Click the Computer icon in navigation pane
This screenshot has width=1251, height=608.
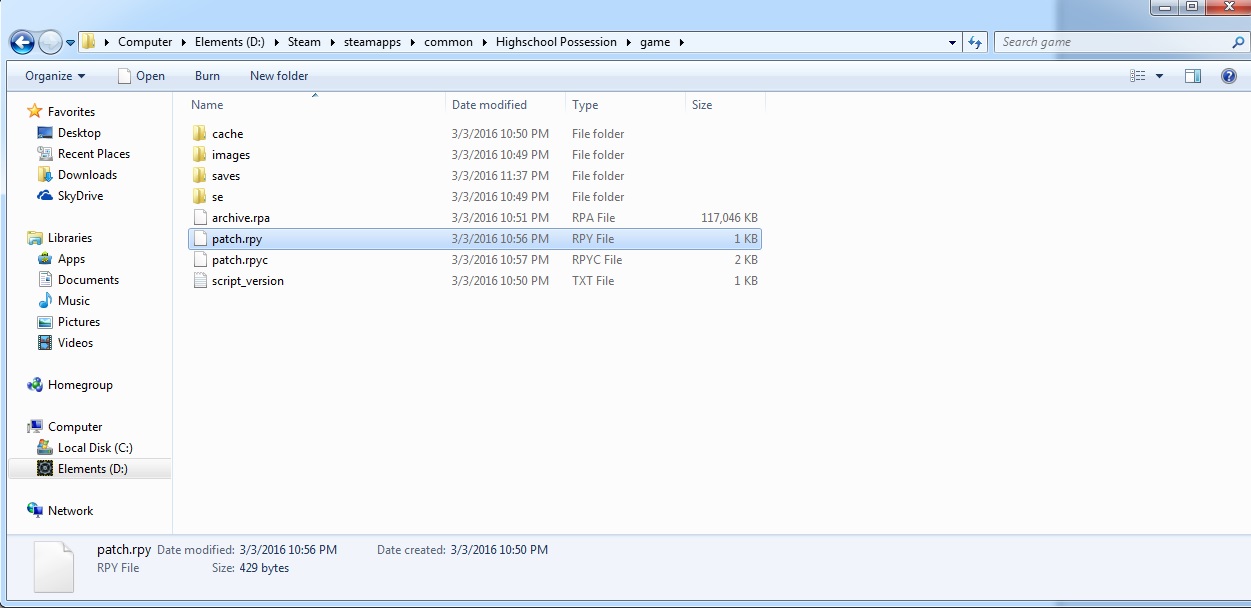click(35, 426)
